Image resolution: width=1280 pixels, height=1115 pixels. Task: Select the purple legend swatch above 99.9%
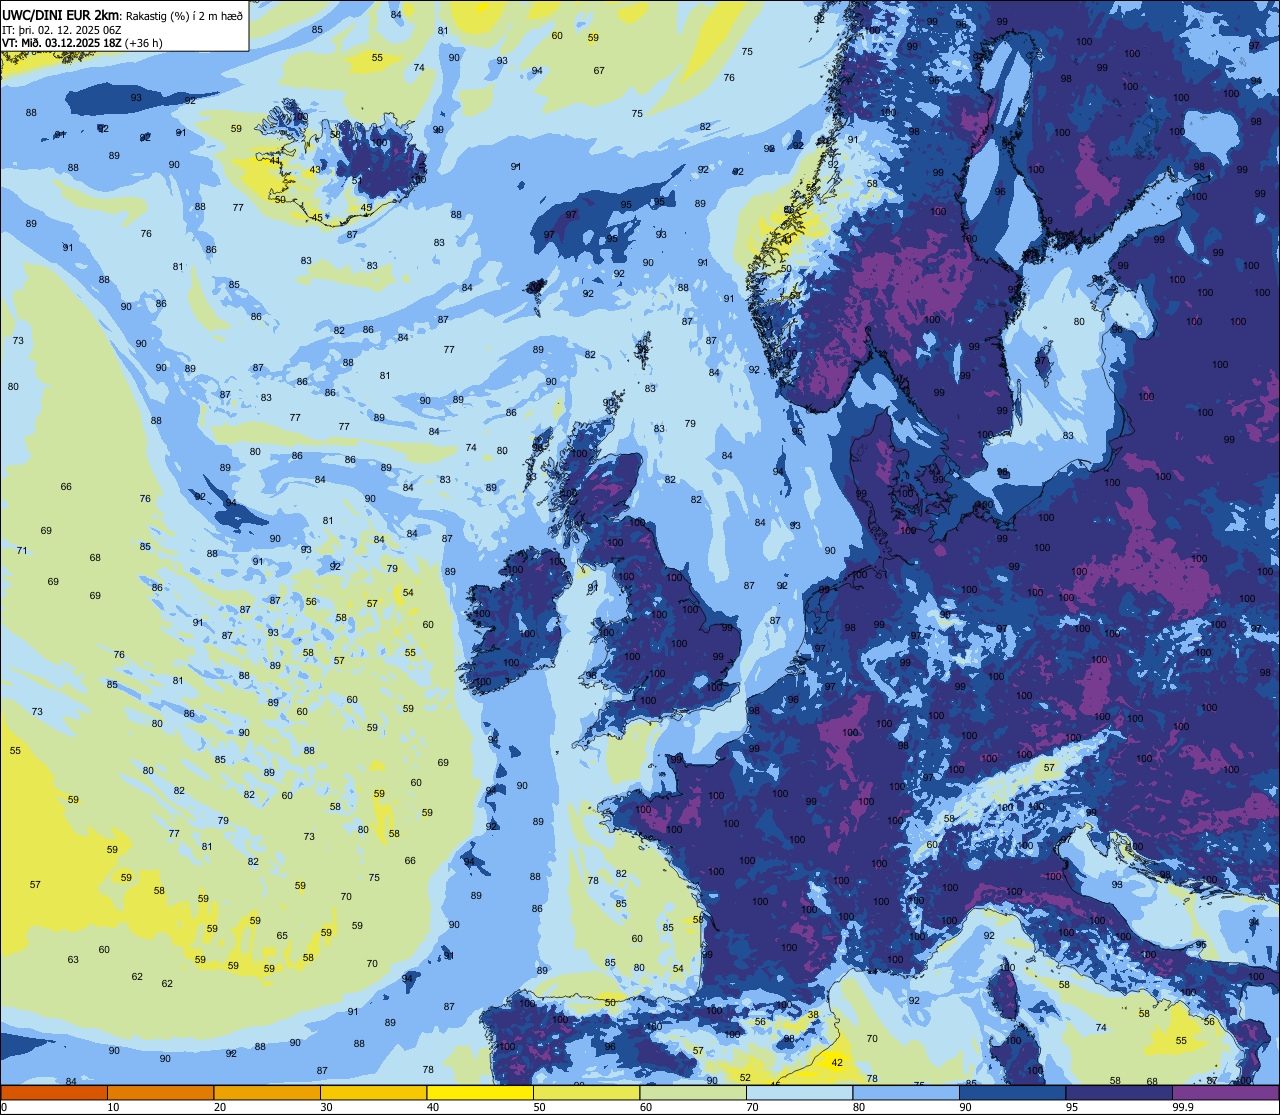click(1225, 1092)
